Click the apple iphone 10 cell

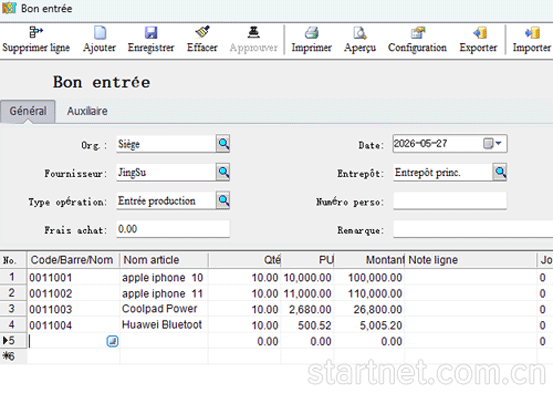[164, 278]
